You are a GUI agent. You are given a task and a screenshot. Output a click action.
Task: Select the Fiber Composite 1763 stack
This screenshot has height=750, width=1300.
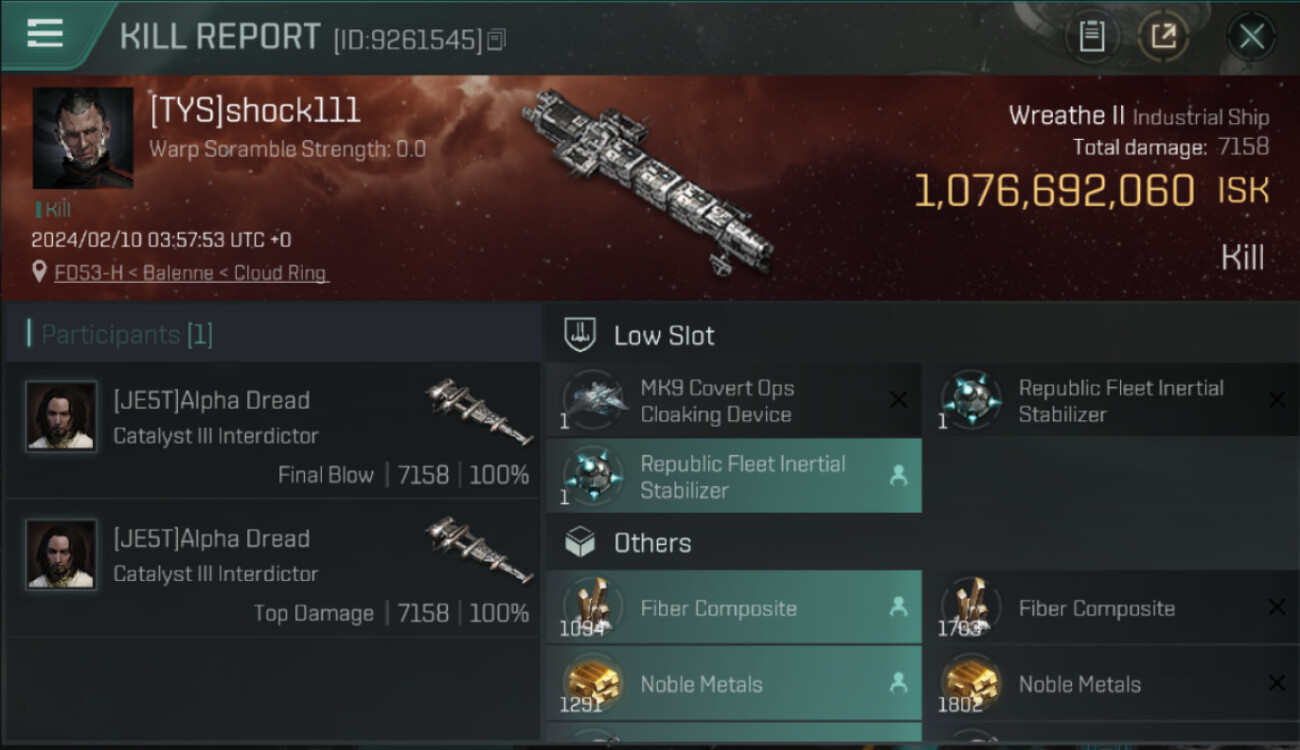(1097, 608)
